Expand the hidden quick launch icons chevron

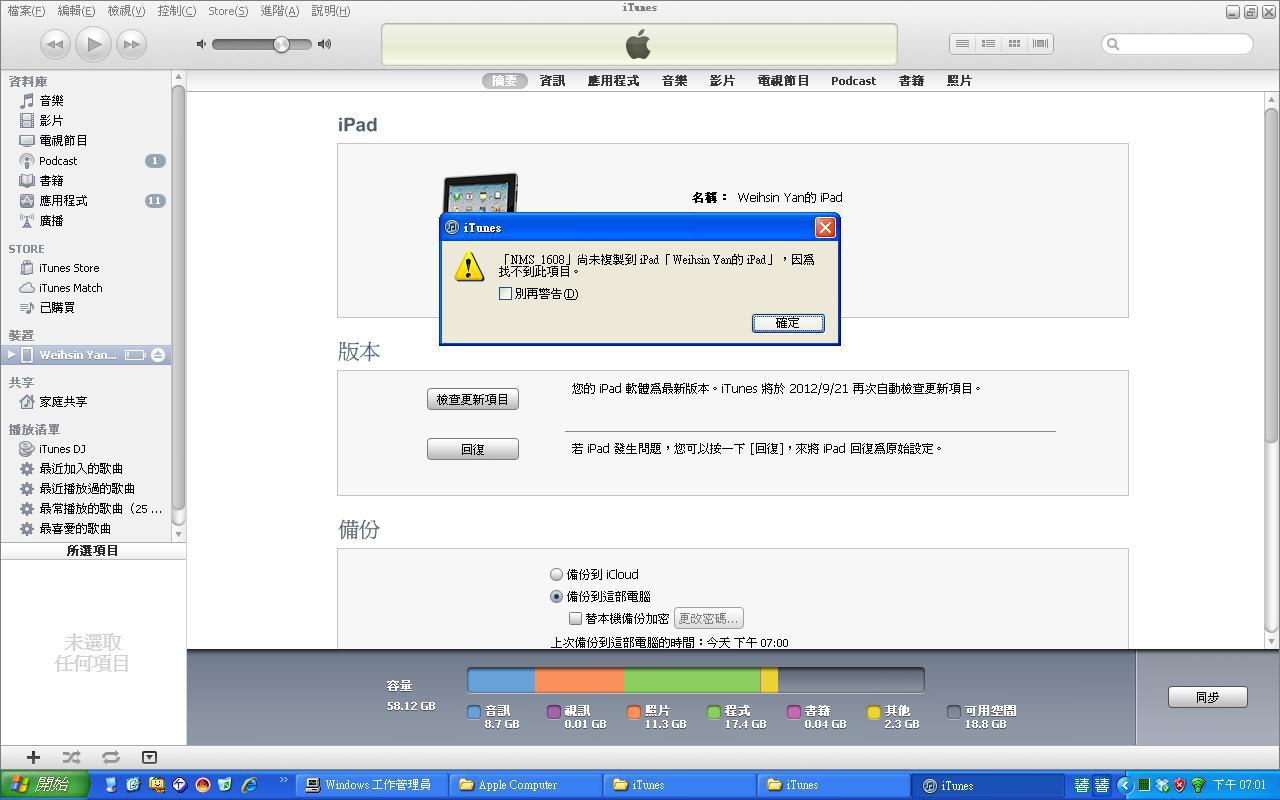coord(283,781)
